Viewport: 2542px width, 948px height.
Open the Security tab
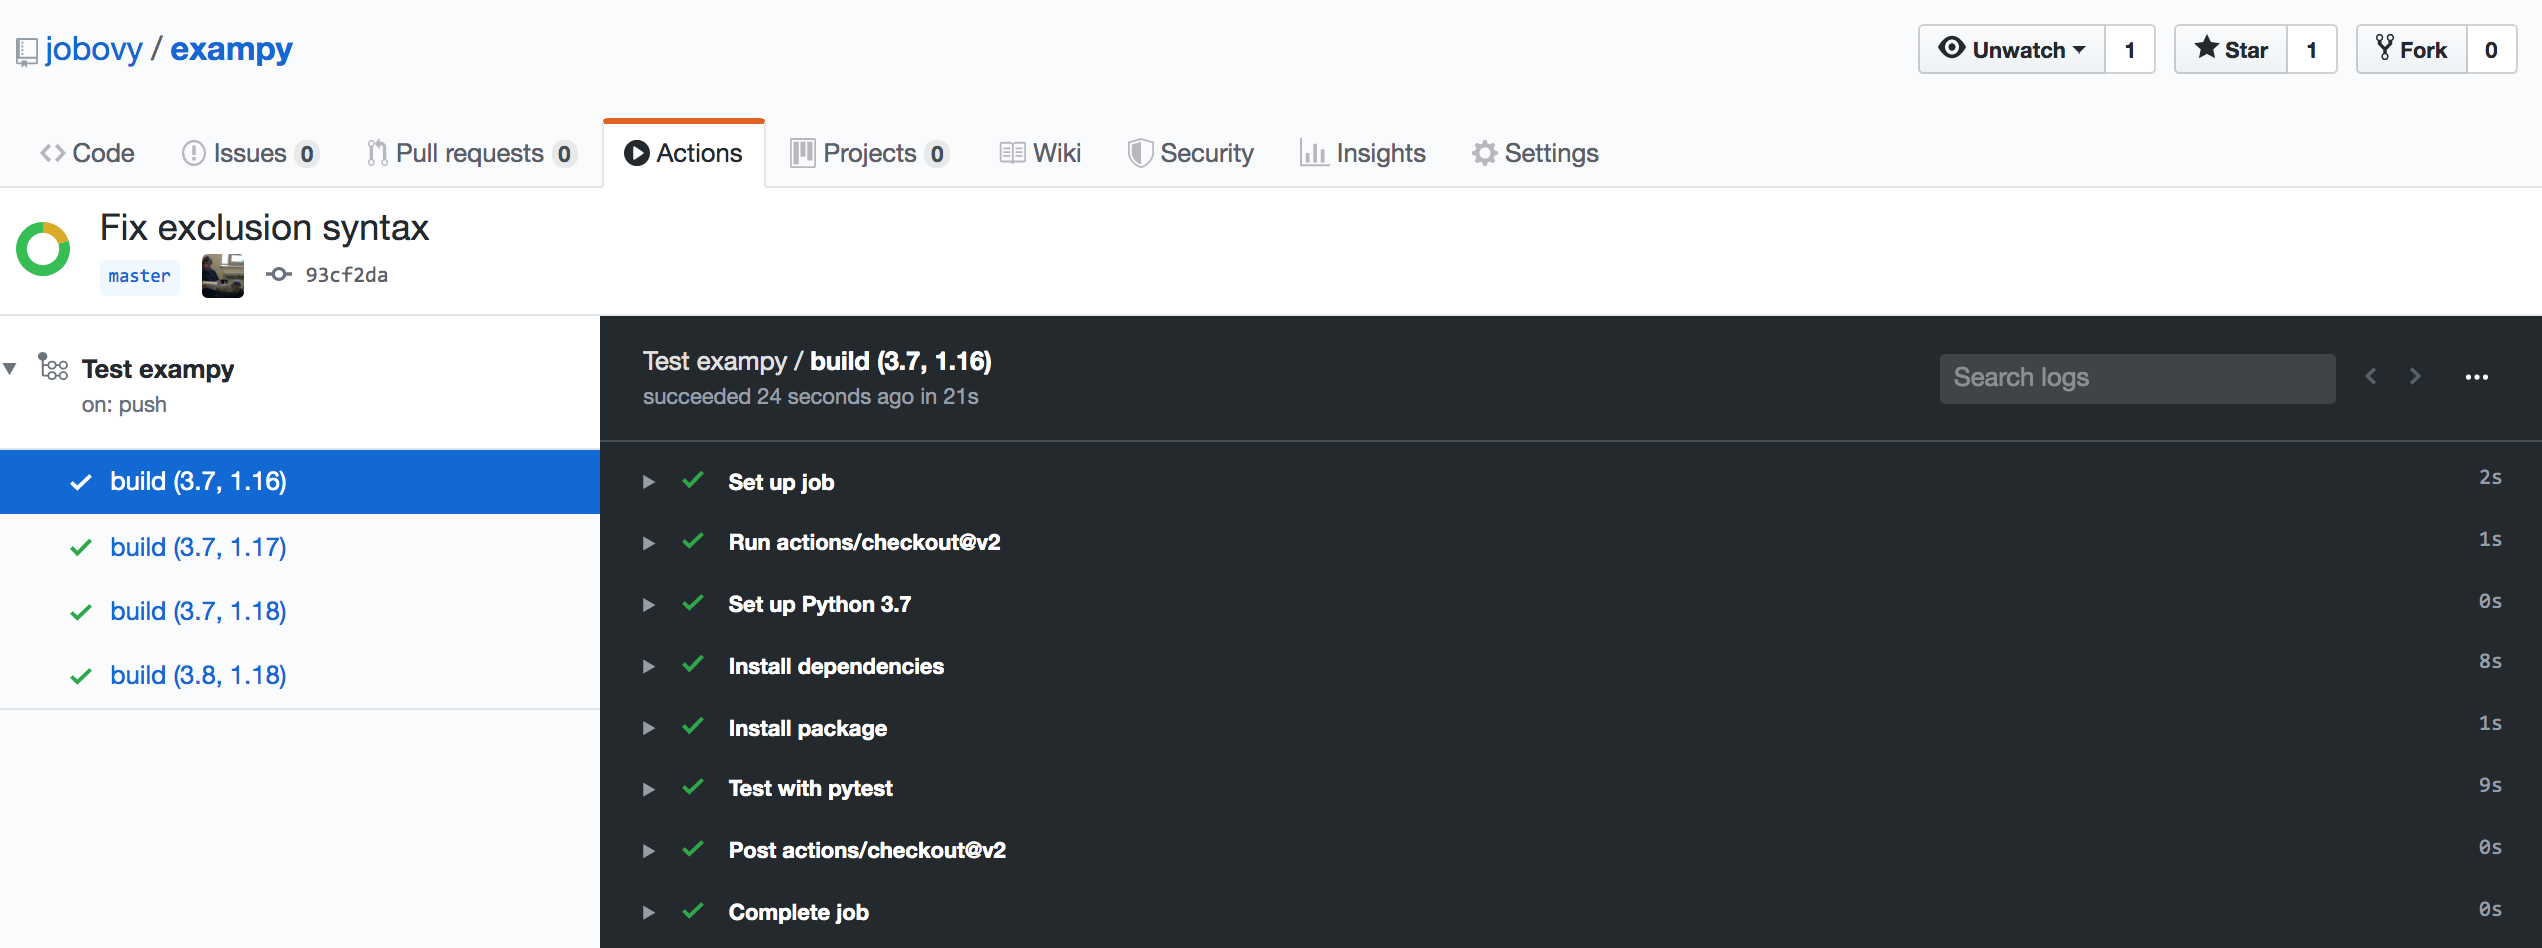click(1190, 153)
